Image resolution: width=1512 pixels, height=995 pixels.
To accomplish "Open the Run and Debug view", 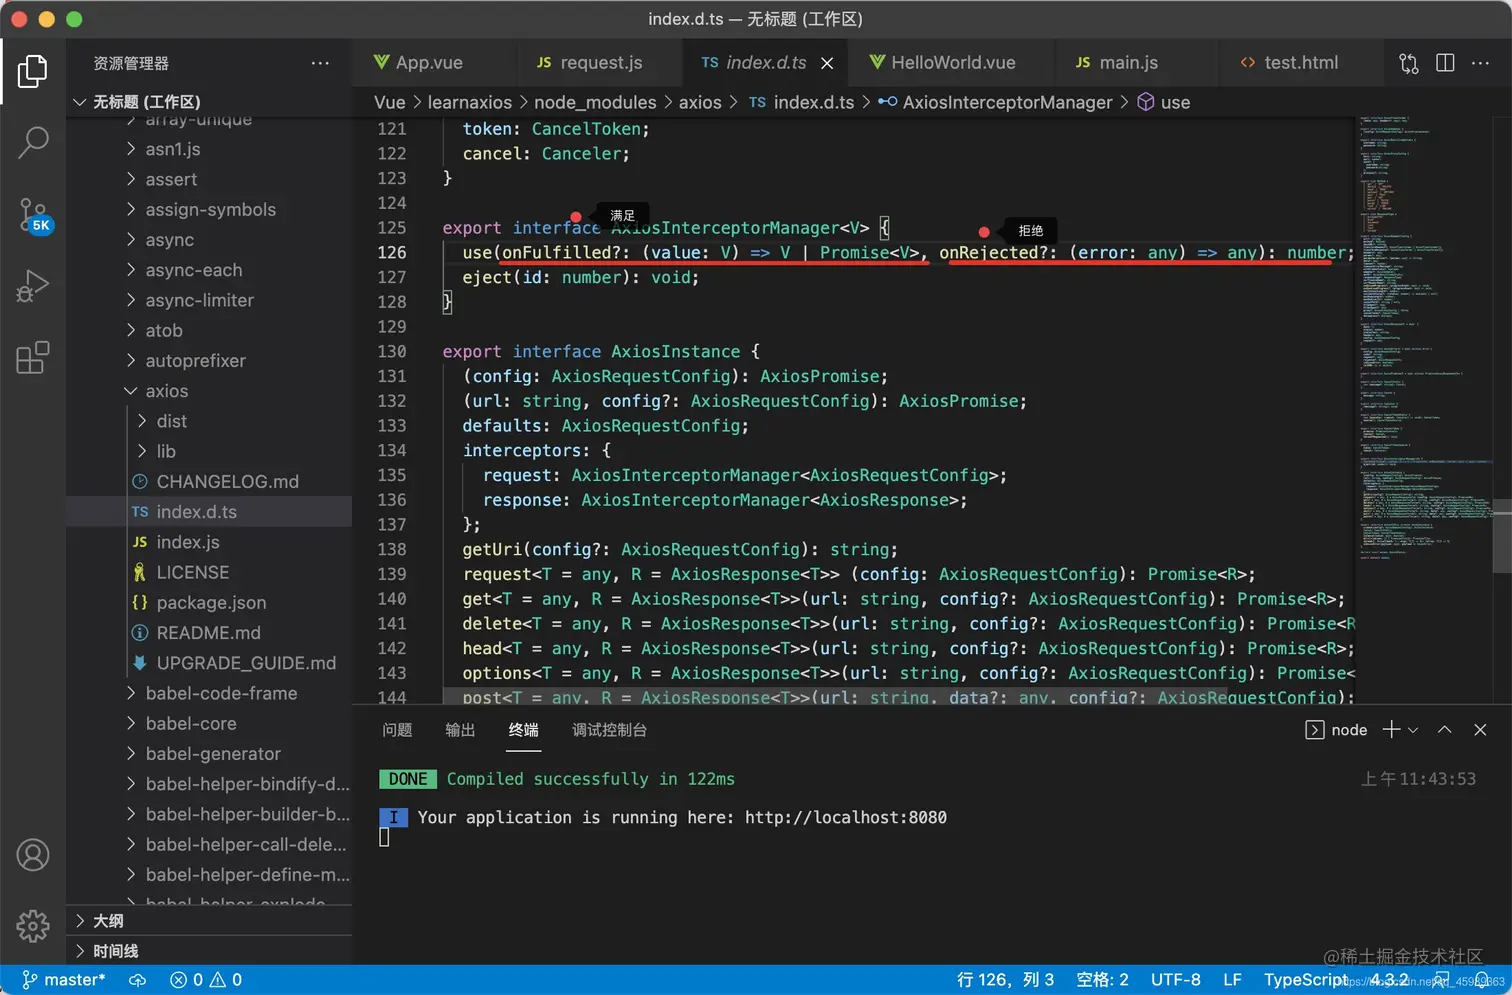I will coord(33,286).
